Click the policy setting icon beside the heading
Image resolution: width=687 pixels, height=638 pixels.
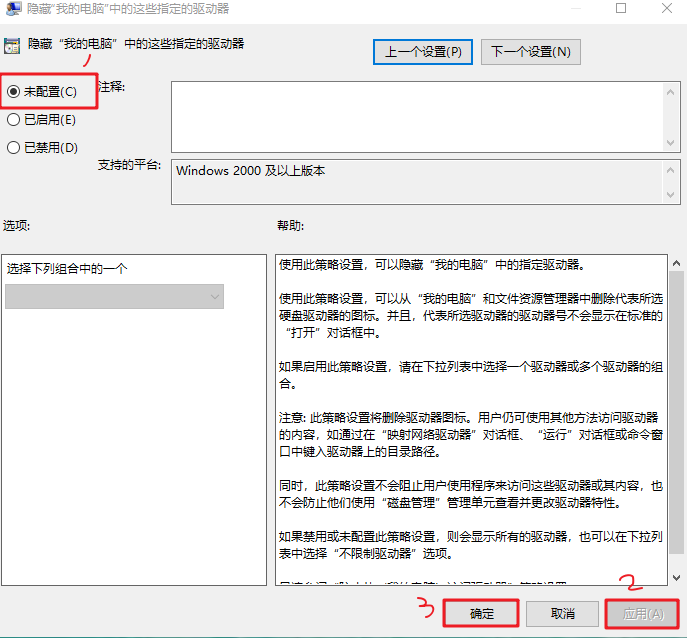click(x=12, y=45)
